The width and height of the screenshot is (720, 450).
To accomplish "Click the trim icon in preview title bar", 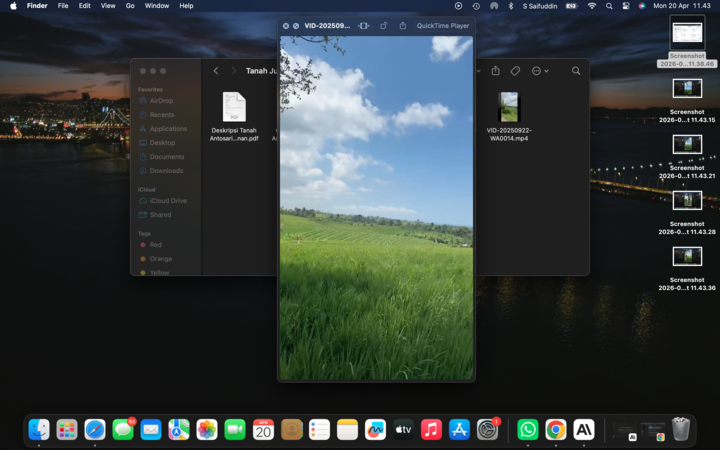I will click(363, 26).
